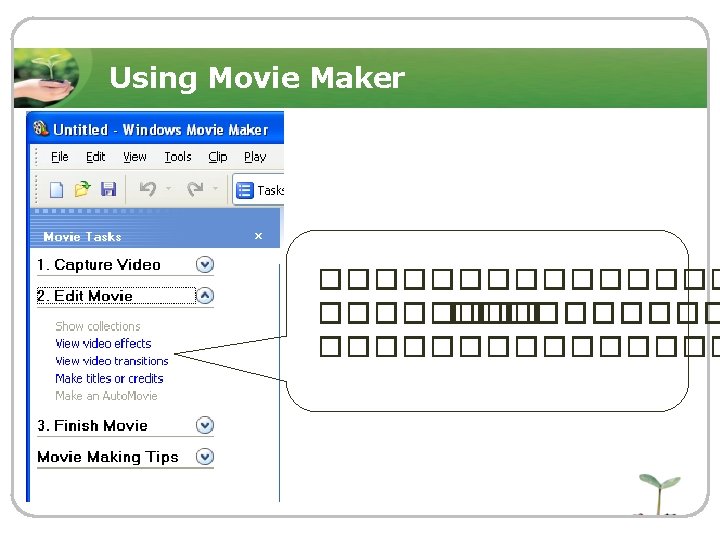
Task: Click the menu bar grip handle
Action: (x=36, y=157)
